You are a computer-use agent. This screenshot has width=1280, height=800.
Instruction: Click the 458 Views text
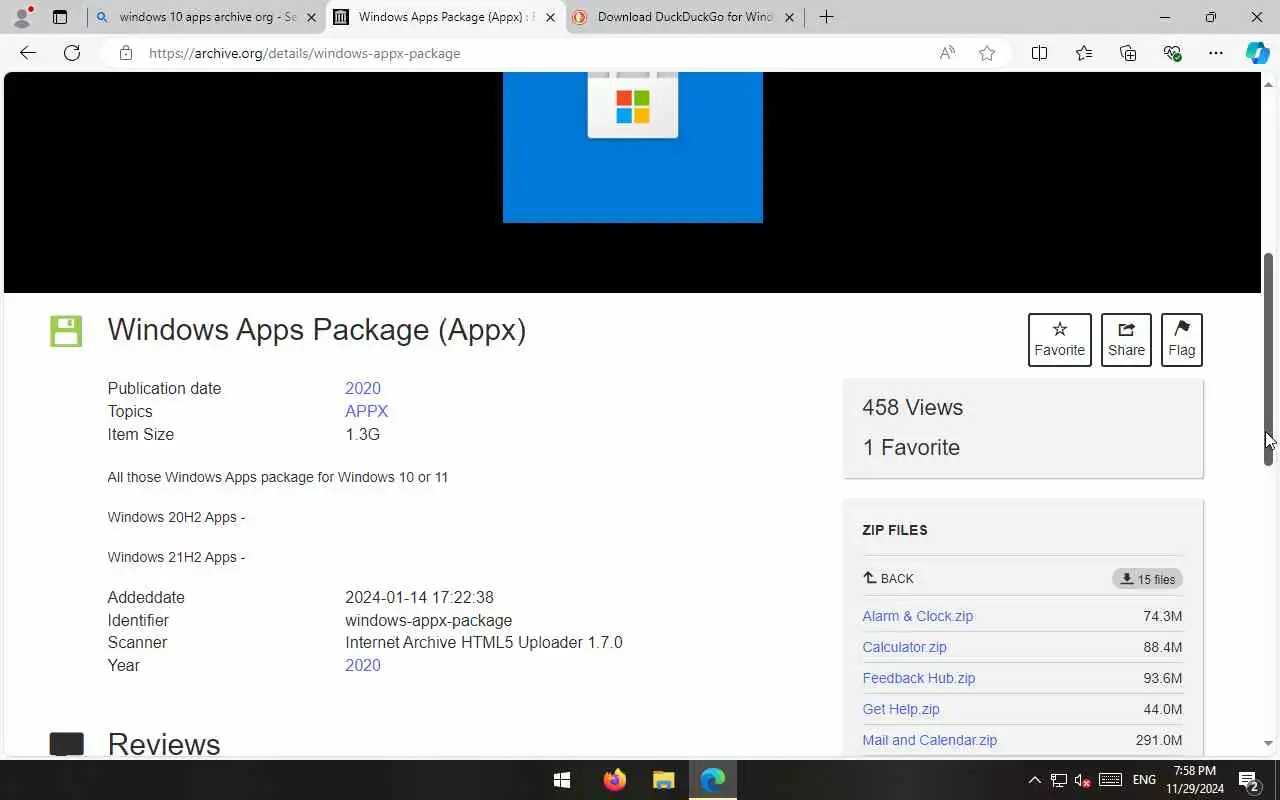point(912,407)
